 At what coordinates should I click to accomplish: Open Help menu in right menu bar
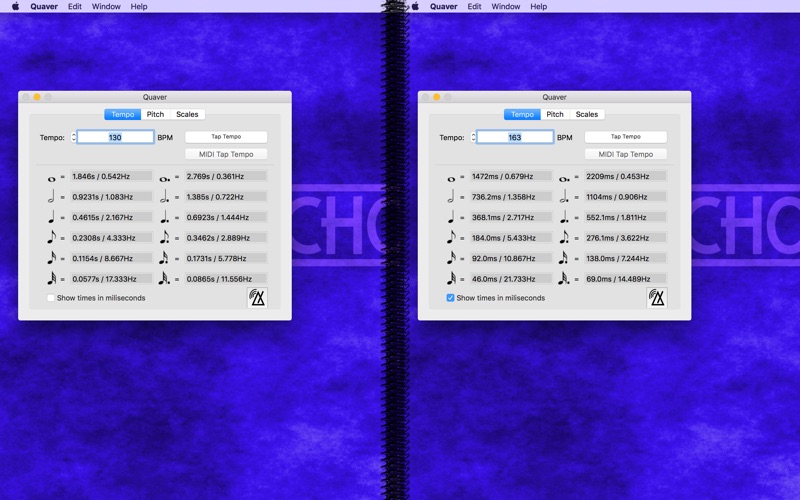pos(538,6)
